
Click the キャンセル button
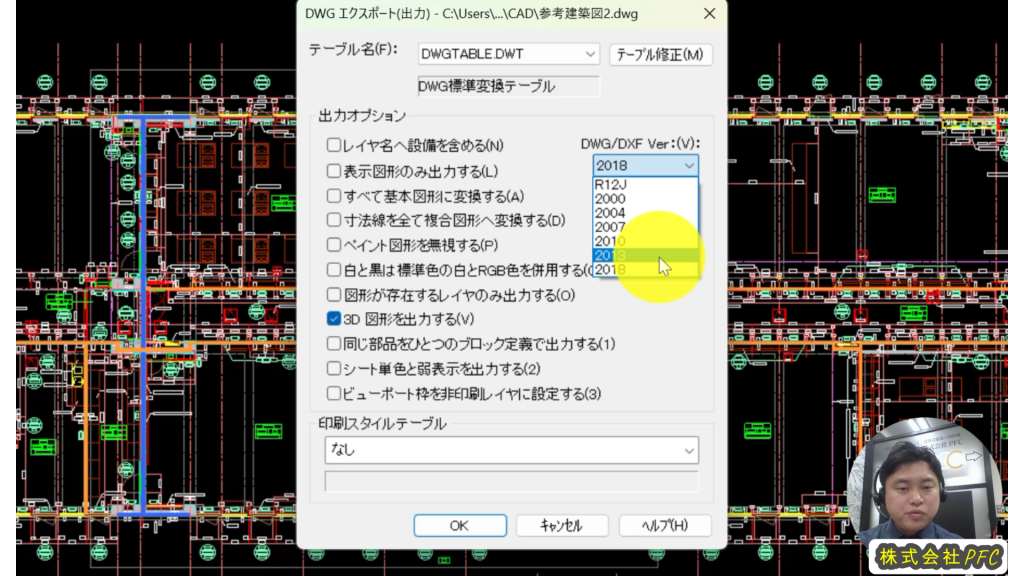pos(562,525)
